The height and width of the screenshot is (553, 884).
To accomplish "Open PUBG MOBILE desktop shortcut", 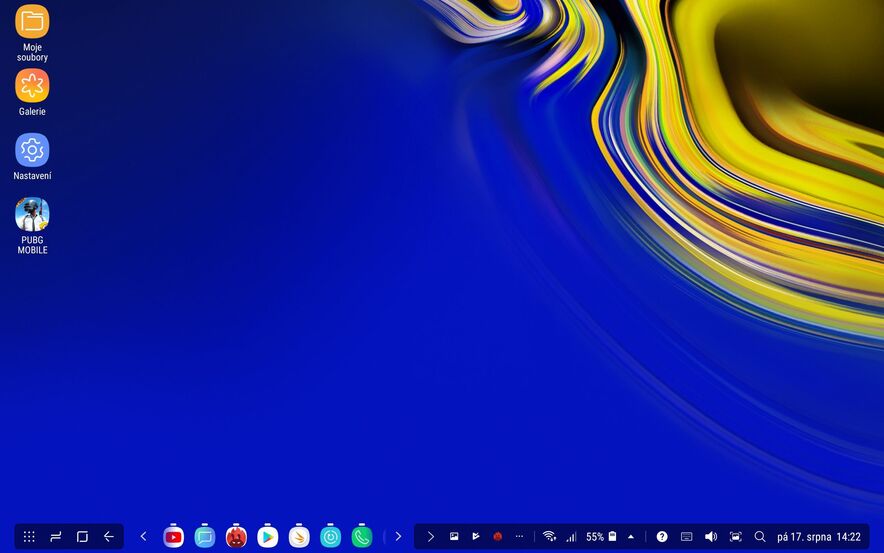I will tap(32, 215).
